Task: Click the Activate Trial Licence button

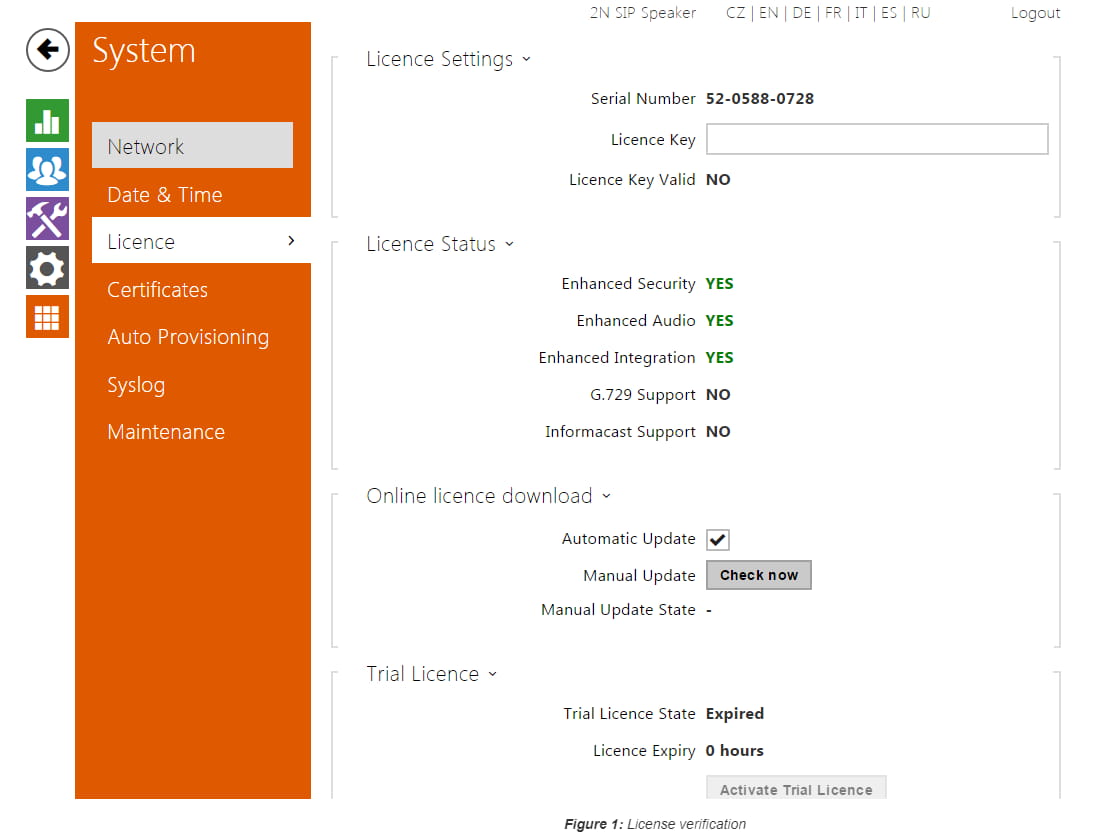Action: pos(796,788)
